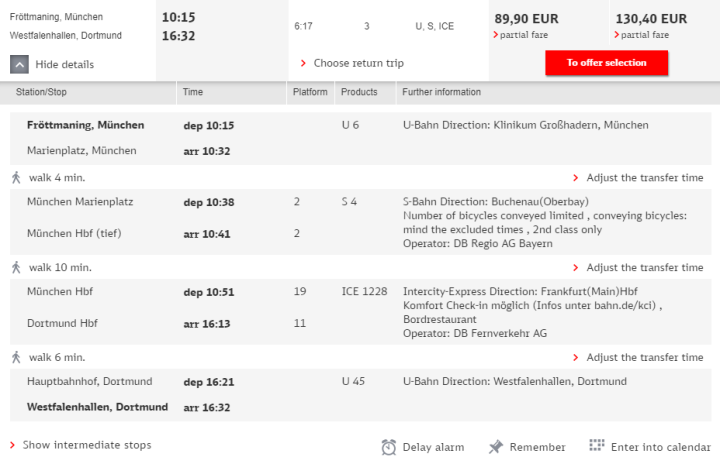This screenshot has height=464, width=720.
Task: Click the Operator: DB Regio AG Bayern line
Action: click(478, 243)
